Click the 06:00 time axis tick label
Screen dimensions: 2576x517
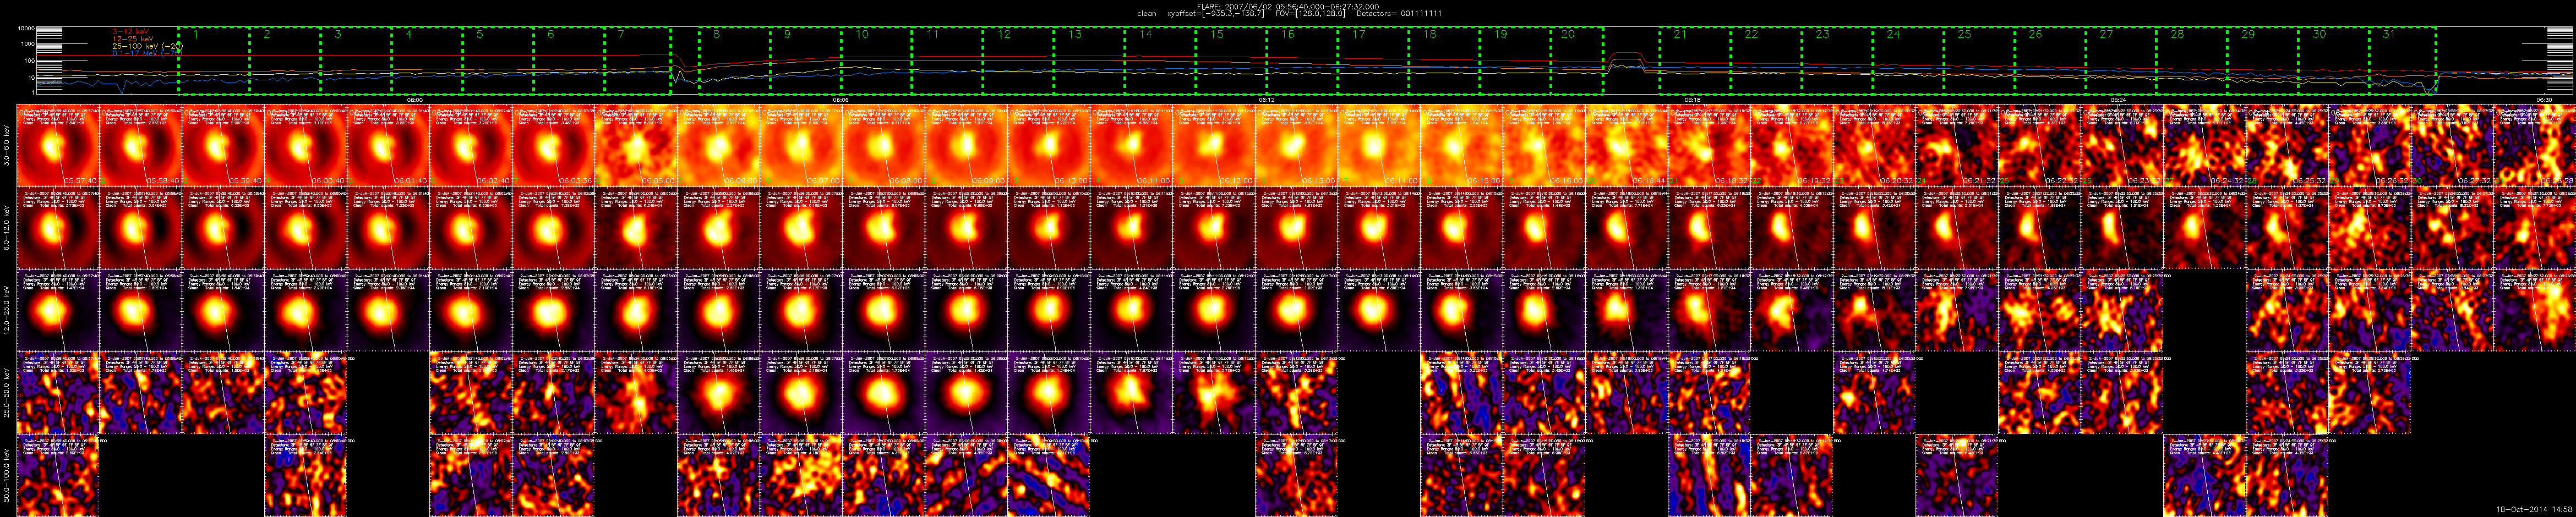416,100
